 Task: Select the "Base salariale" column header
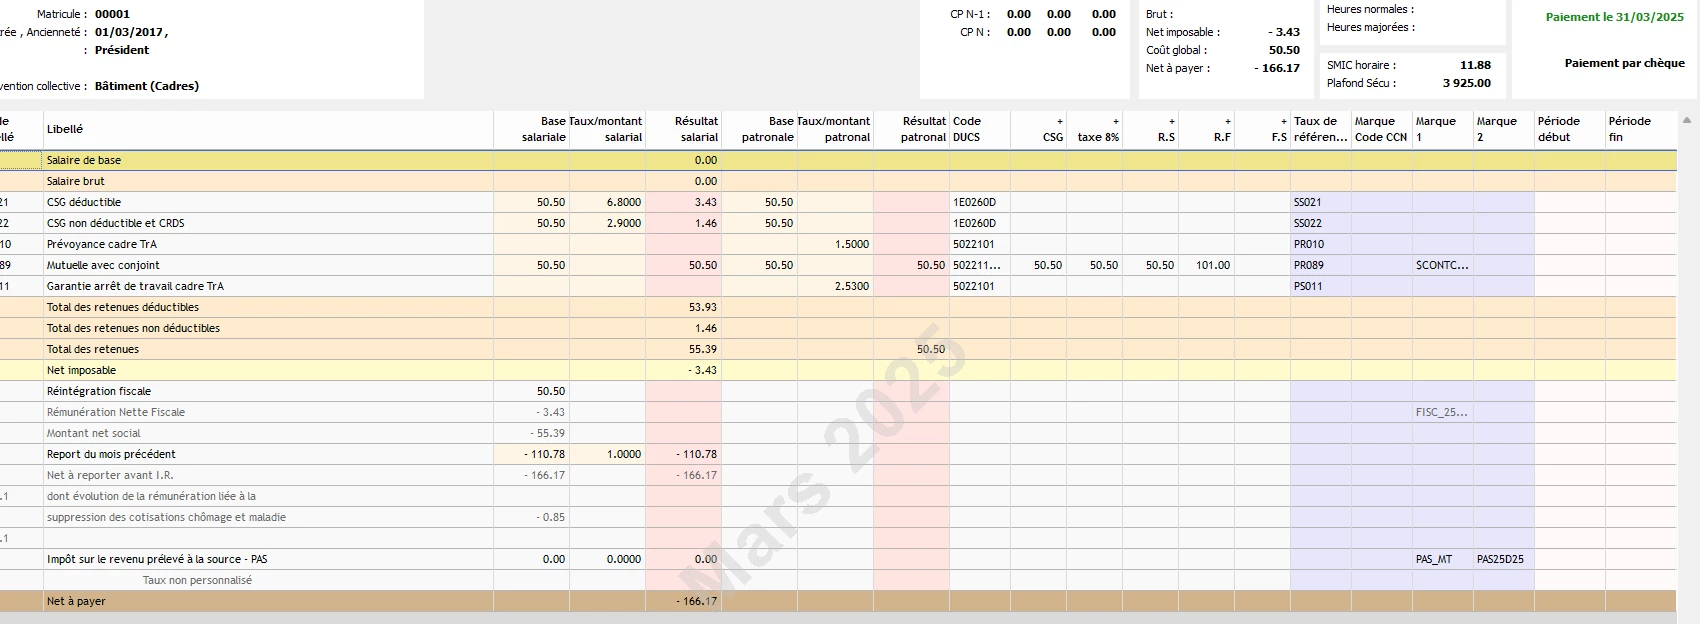(x=531, y=130)
